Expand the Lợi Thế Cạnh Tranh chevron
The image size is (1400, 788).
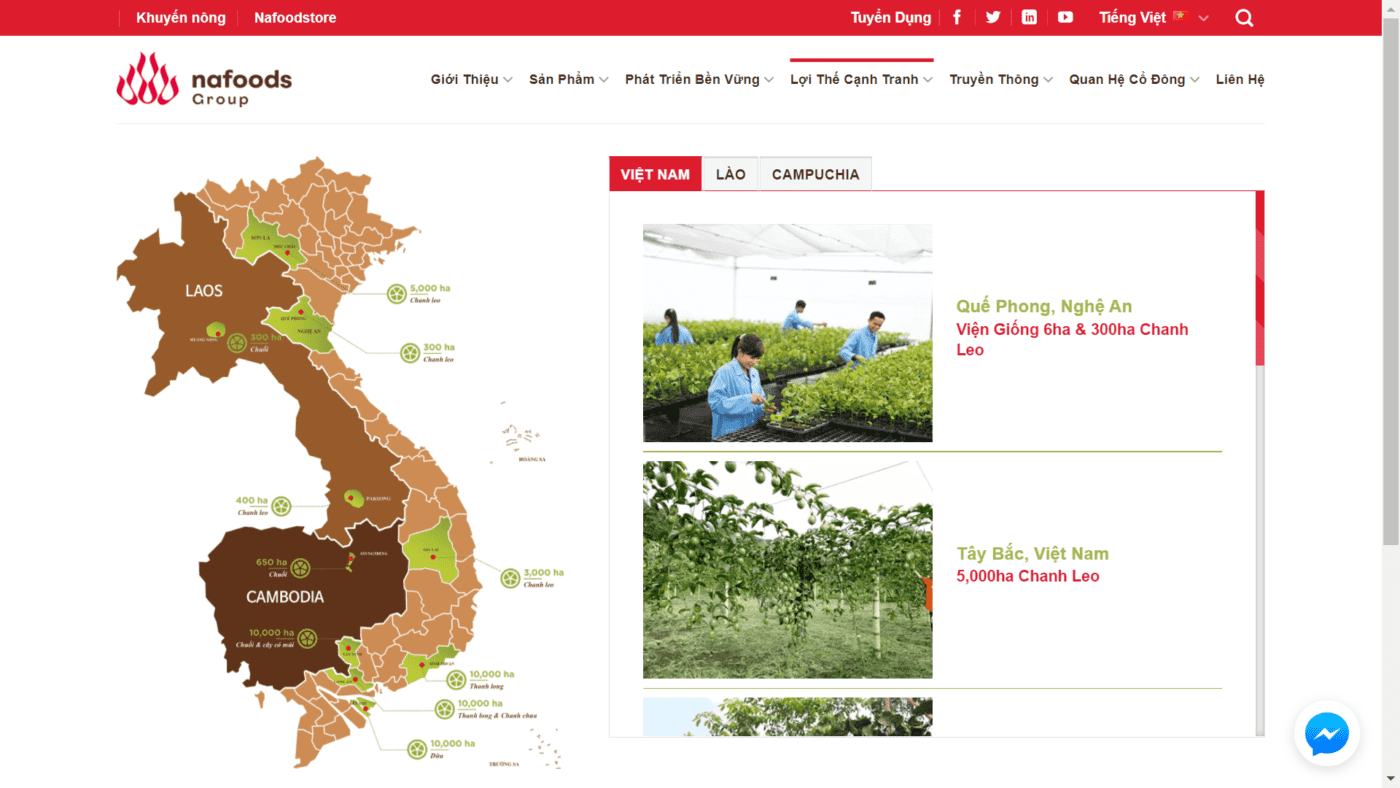(928, 80)
